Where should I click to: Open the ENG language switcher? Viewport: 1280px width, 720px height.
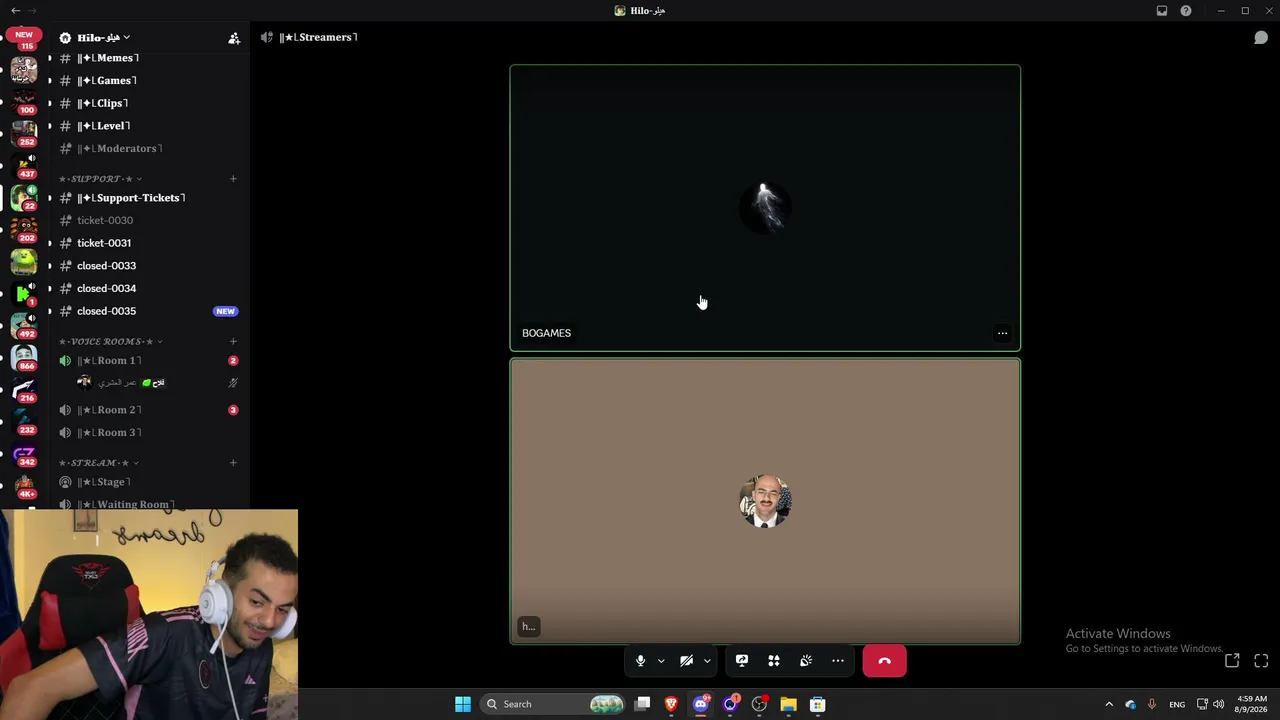pyautogui.click(x=1177, y=704)
